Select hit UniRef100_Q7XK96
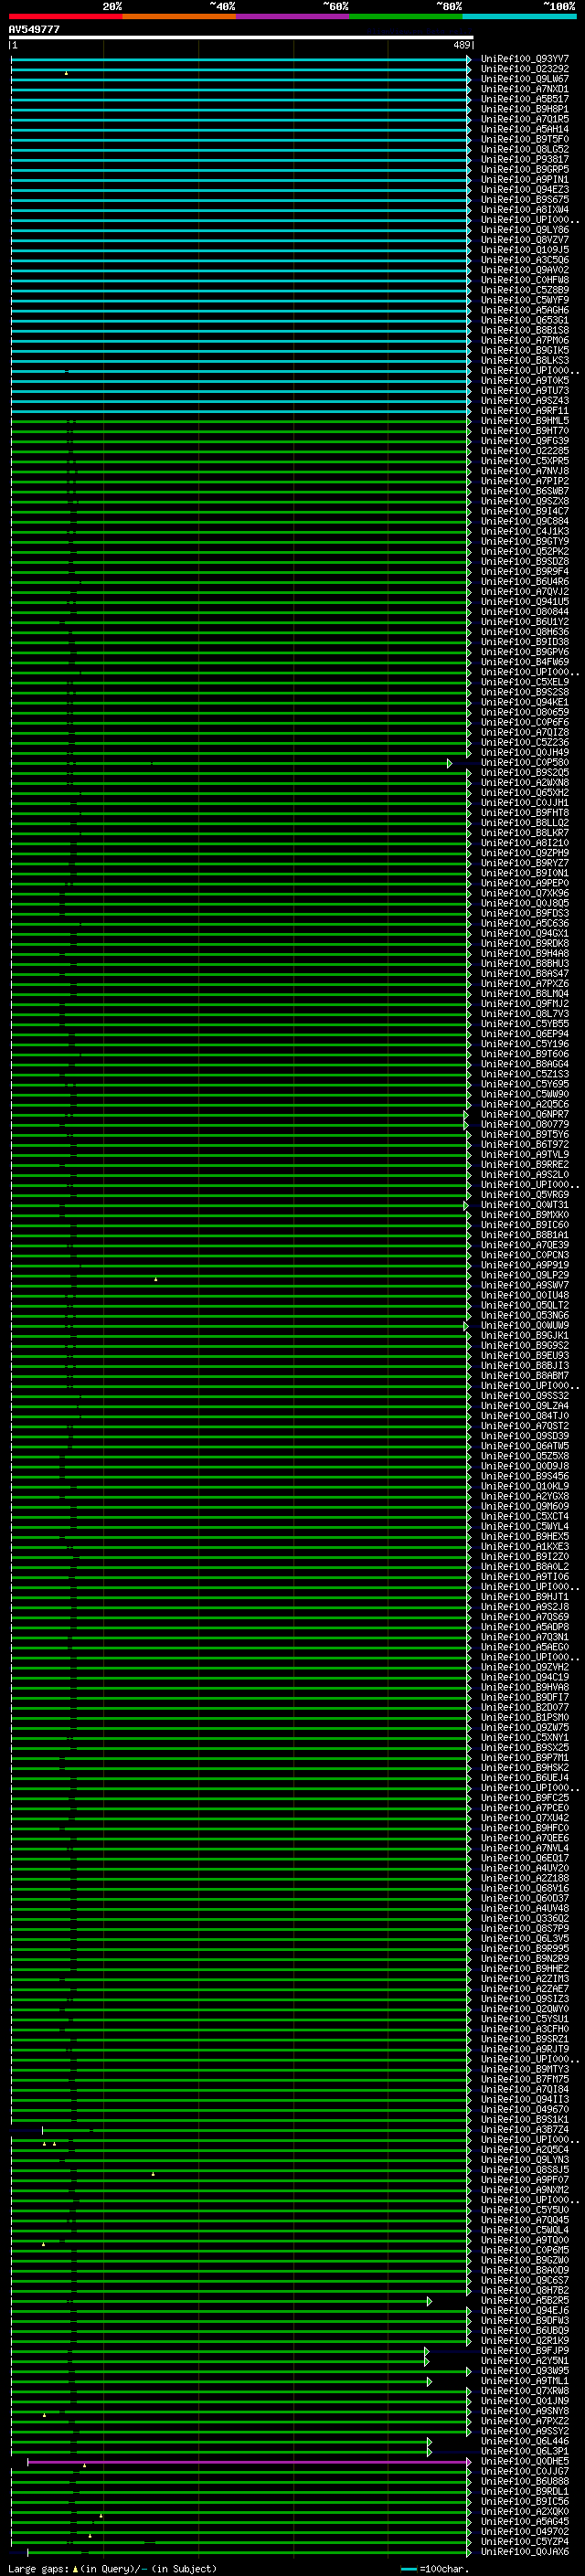 pos(524,893)
